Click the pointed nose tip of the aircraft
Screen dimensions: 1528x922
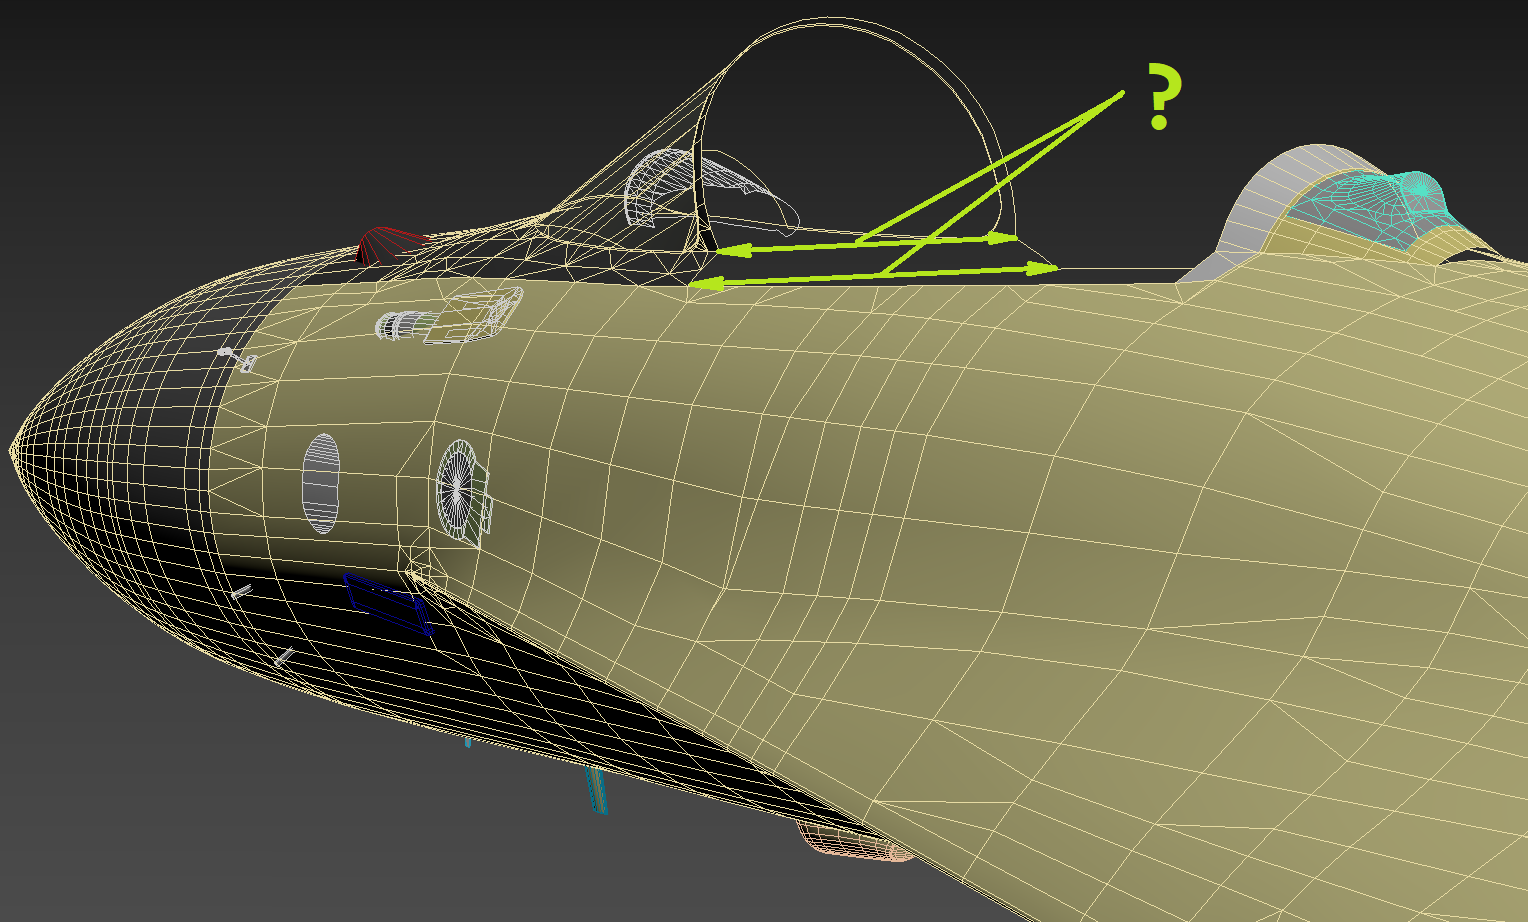(x=15, y=450)
